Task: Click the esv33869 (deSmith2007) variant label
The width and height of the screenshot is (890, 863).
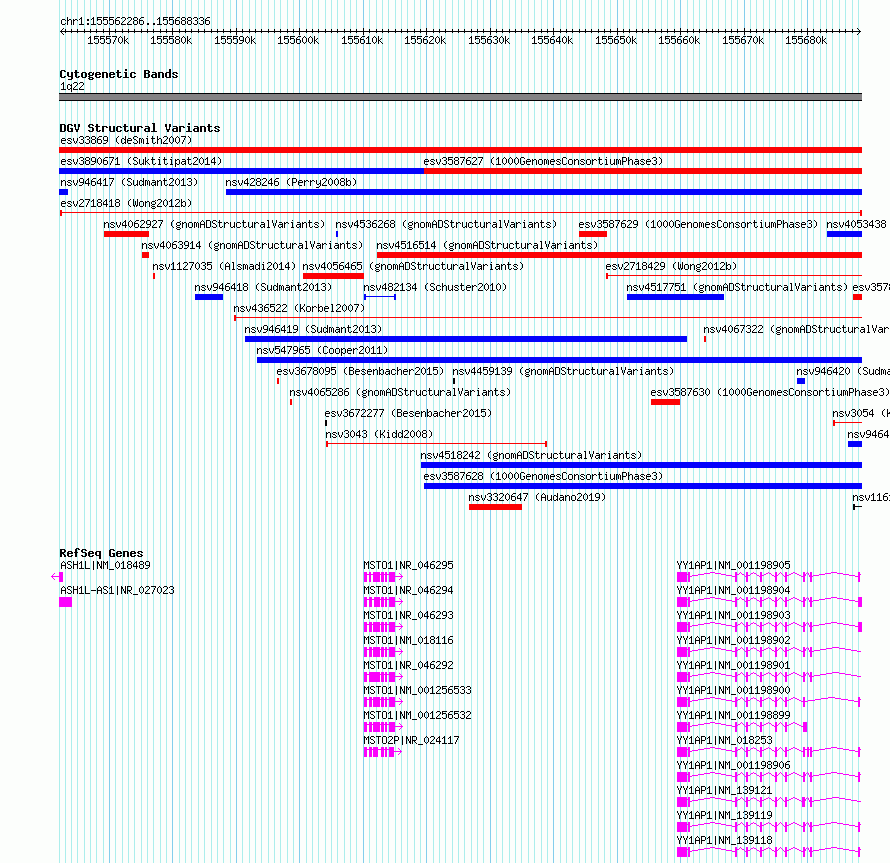Action: pos(126,140)
